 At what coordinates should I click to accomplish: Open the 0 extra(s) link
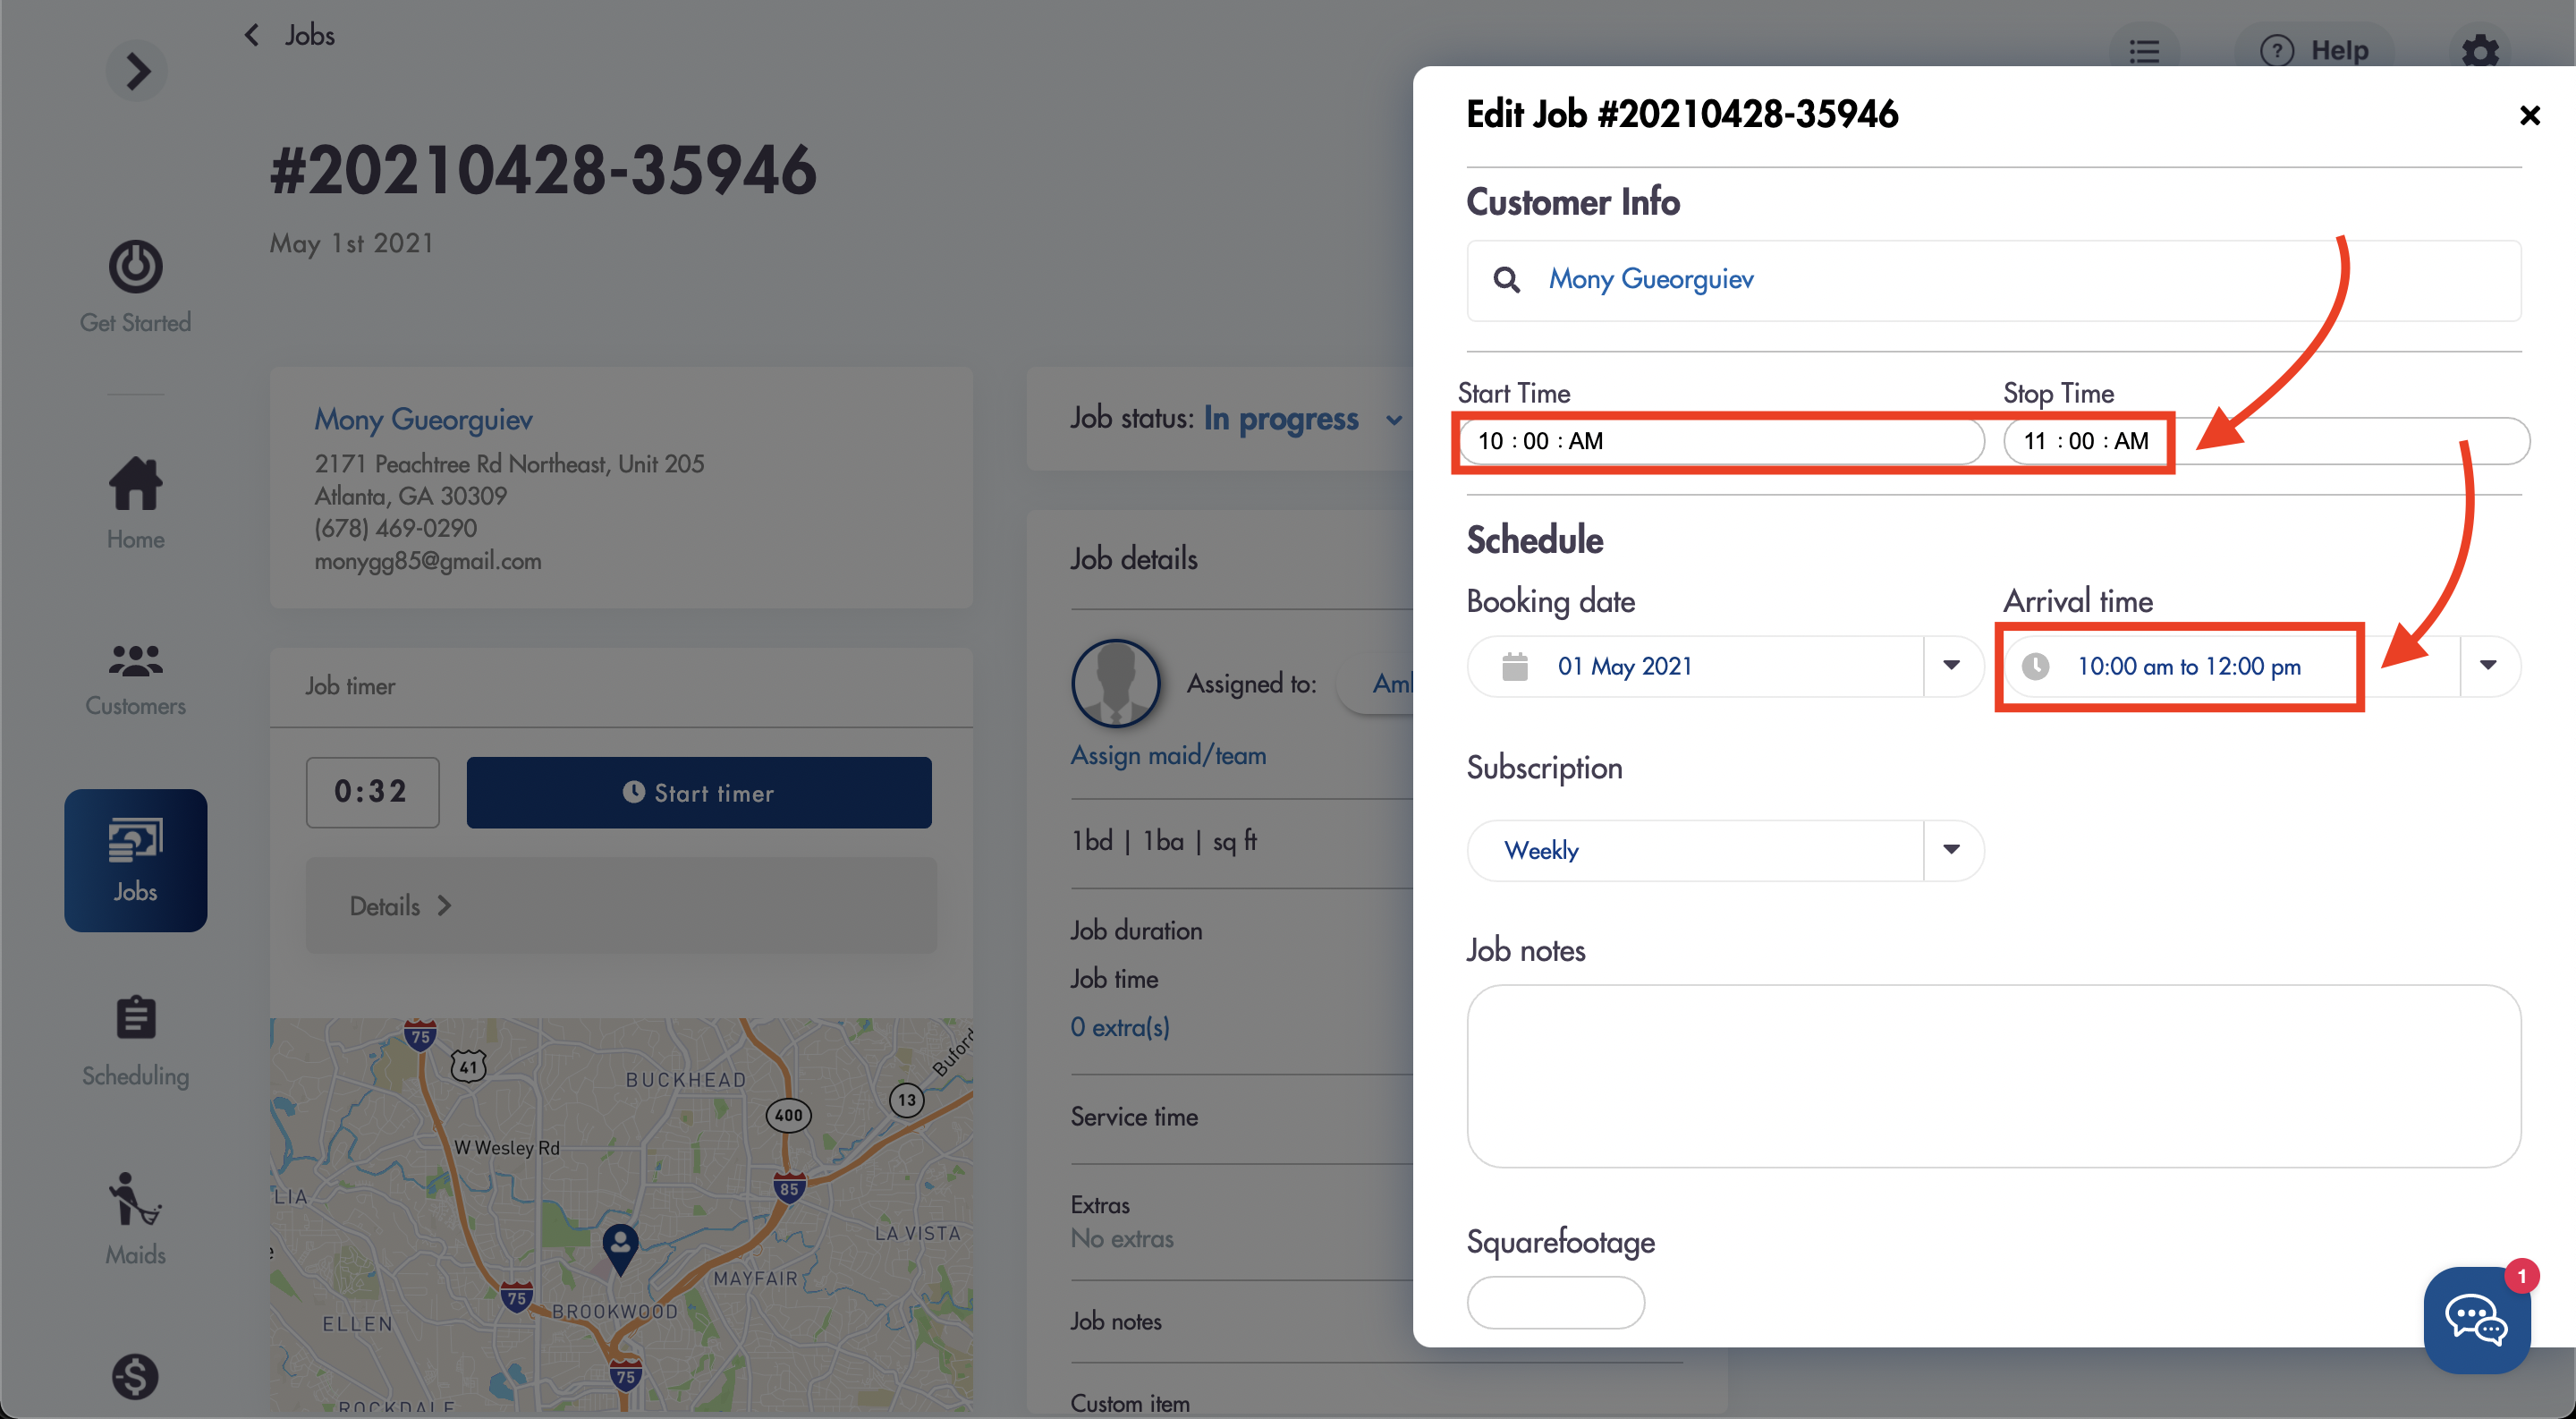pyautogui.click(x=1119, y=1027)
